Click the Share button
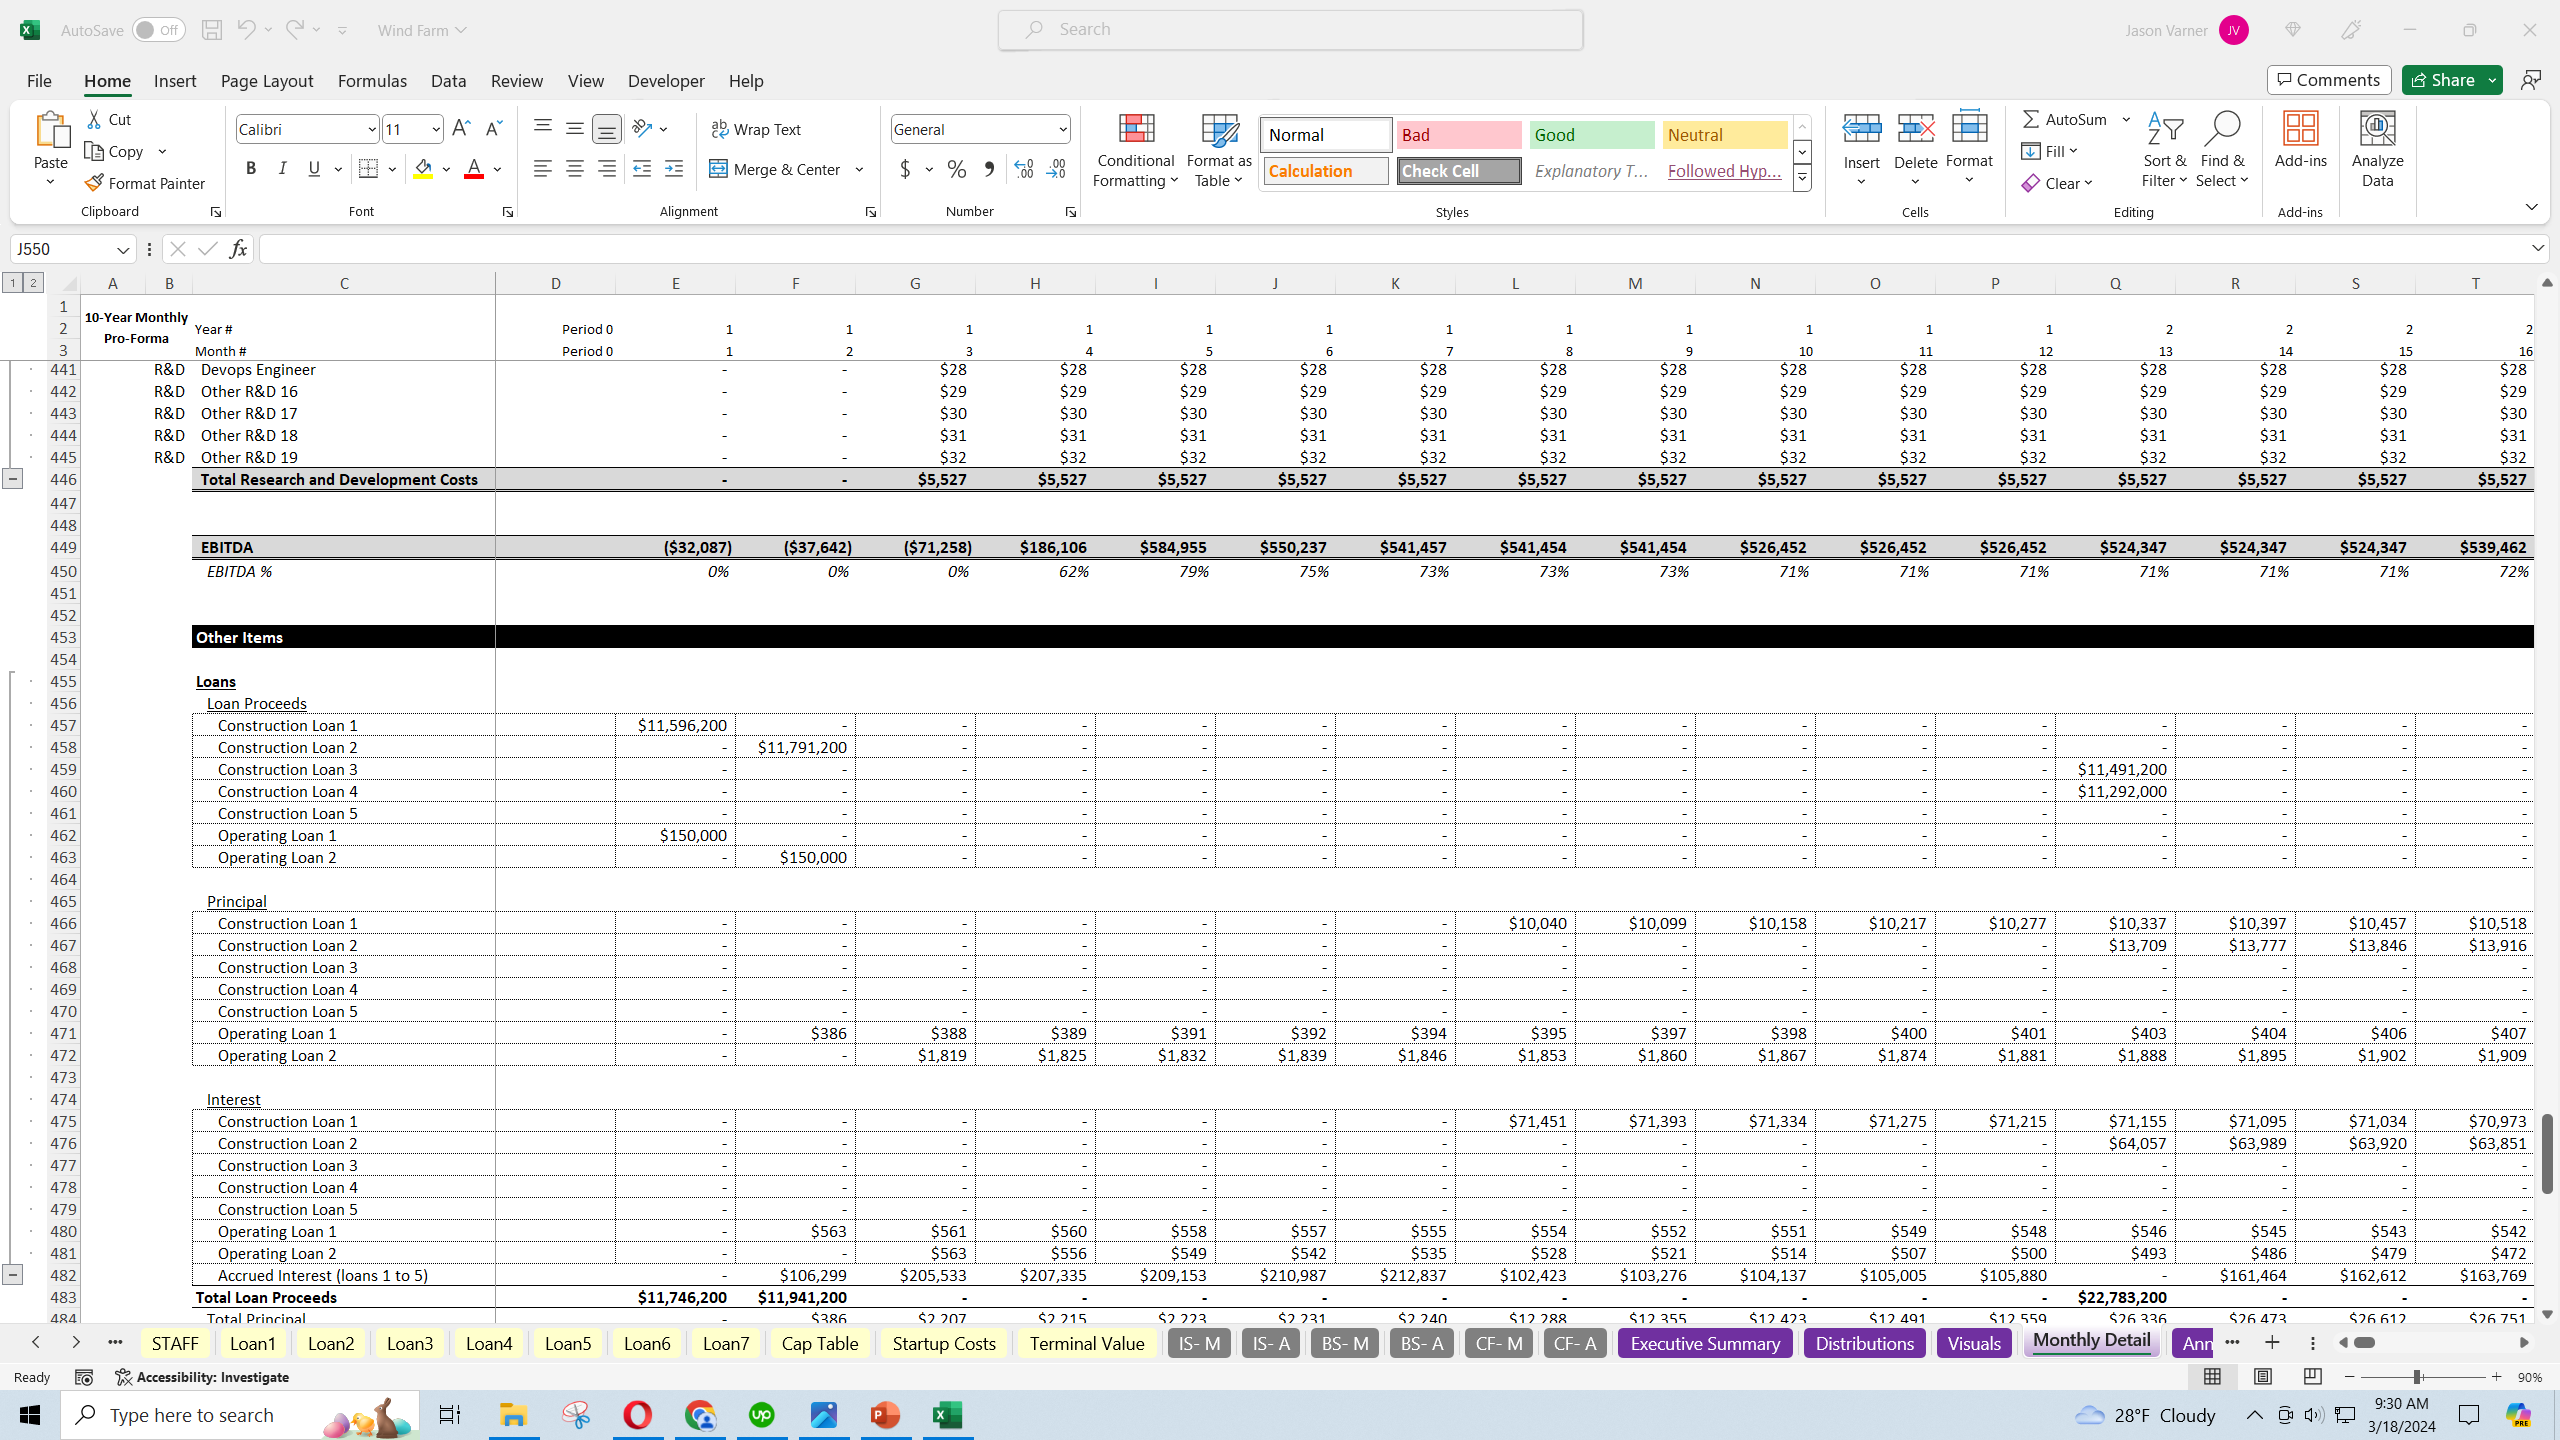Viewport: 2560px width, 1440px height. [2442, 80]
